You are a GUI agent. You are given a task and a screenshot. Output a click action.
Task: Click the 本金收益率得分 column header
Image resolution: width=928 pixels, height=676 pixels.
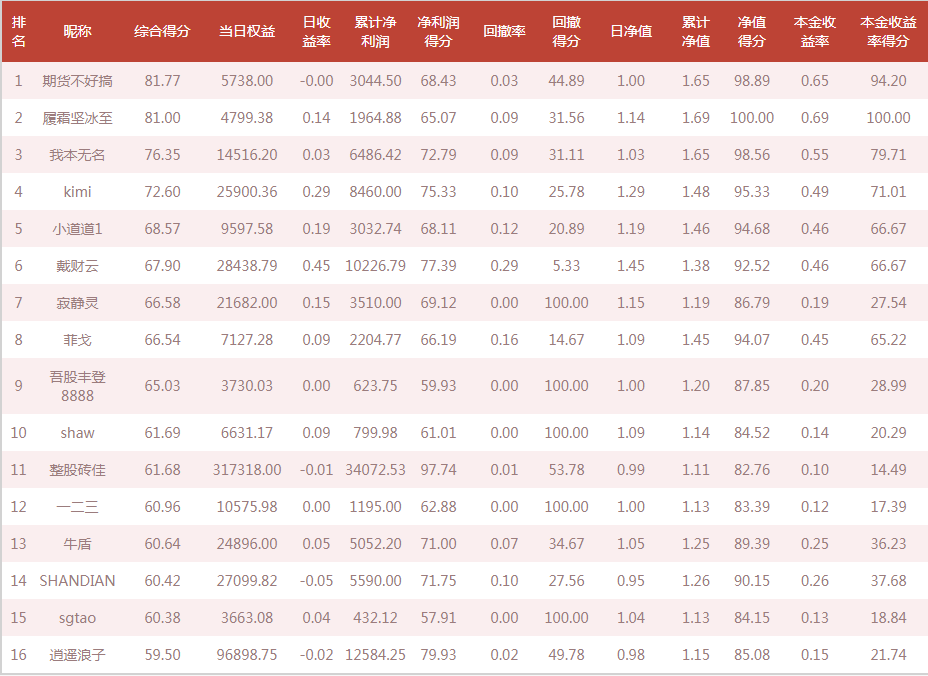(x=888, y=31)
